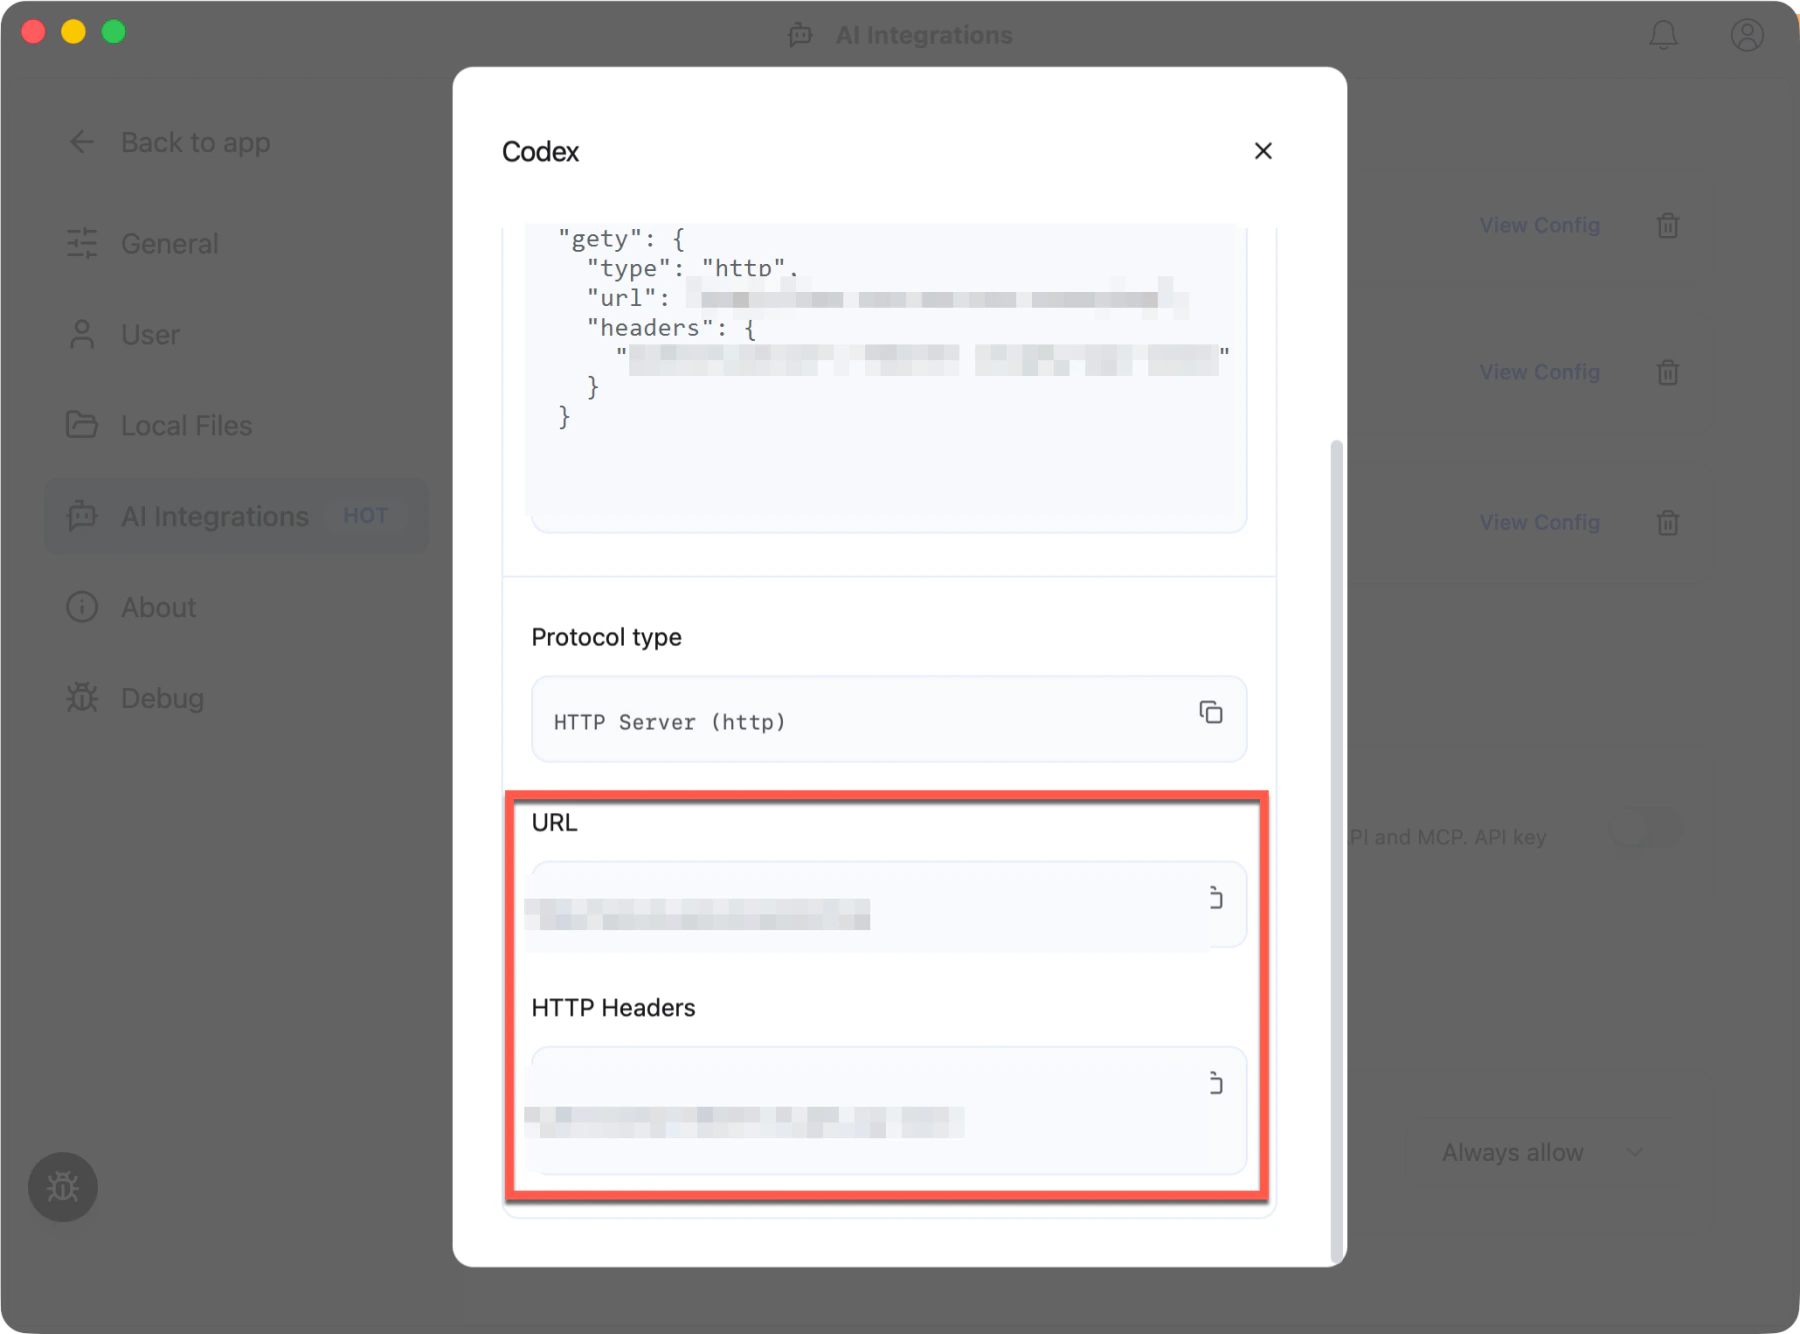Click the HOT badge
The height and width of the screenshot is (1334, 1800).
[x=365, y=516]
